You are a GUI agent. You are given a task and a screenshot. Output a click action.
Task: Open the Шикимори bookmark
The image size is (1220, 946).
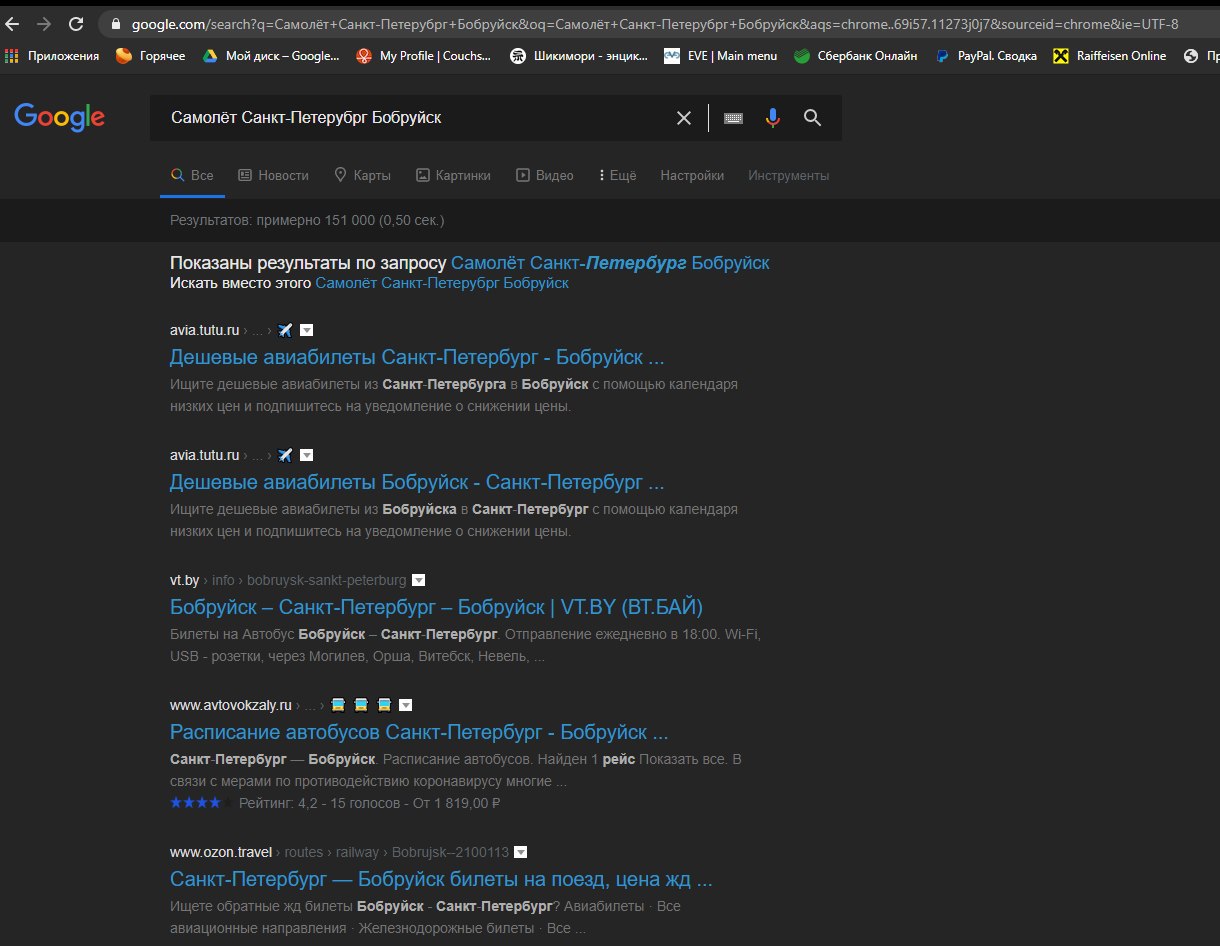579,56
